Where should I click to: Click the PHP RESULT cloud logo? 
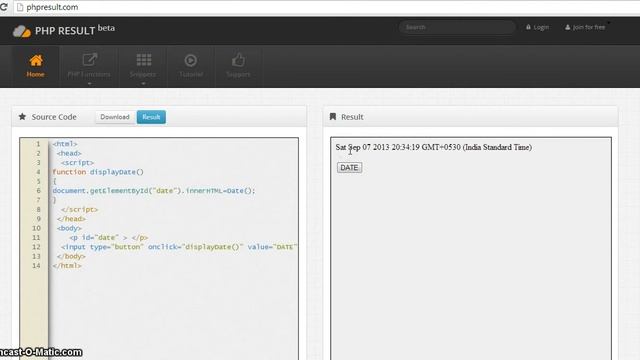pos(22,31)
